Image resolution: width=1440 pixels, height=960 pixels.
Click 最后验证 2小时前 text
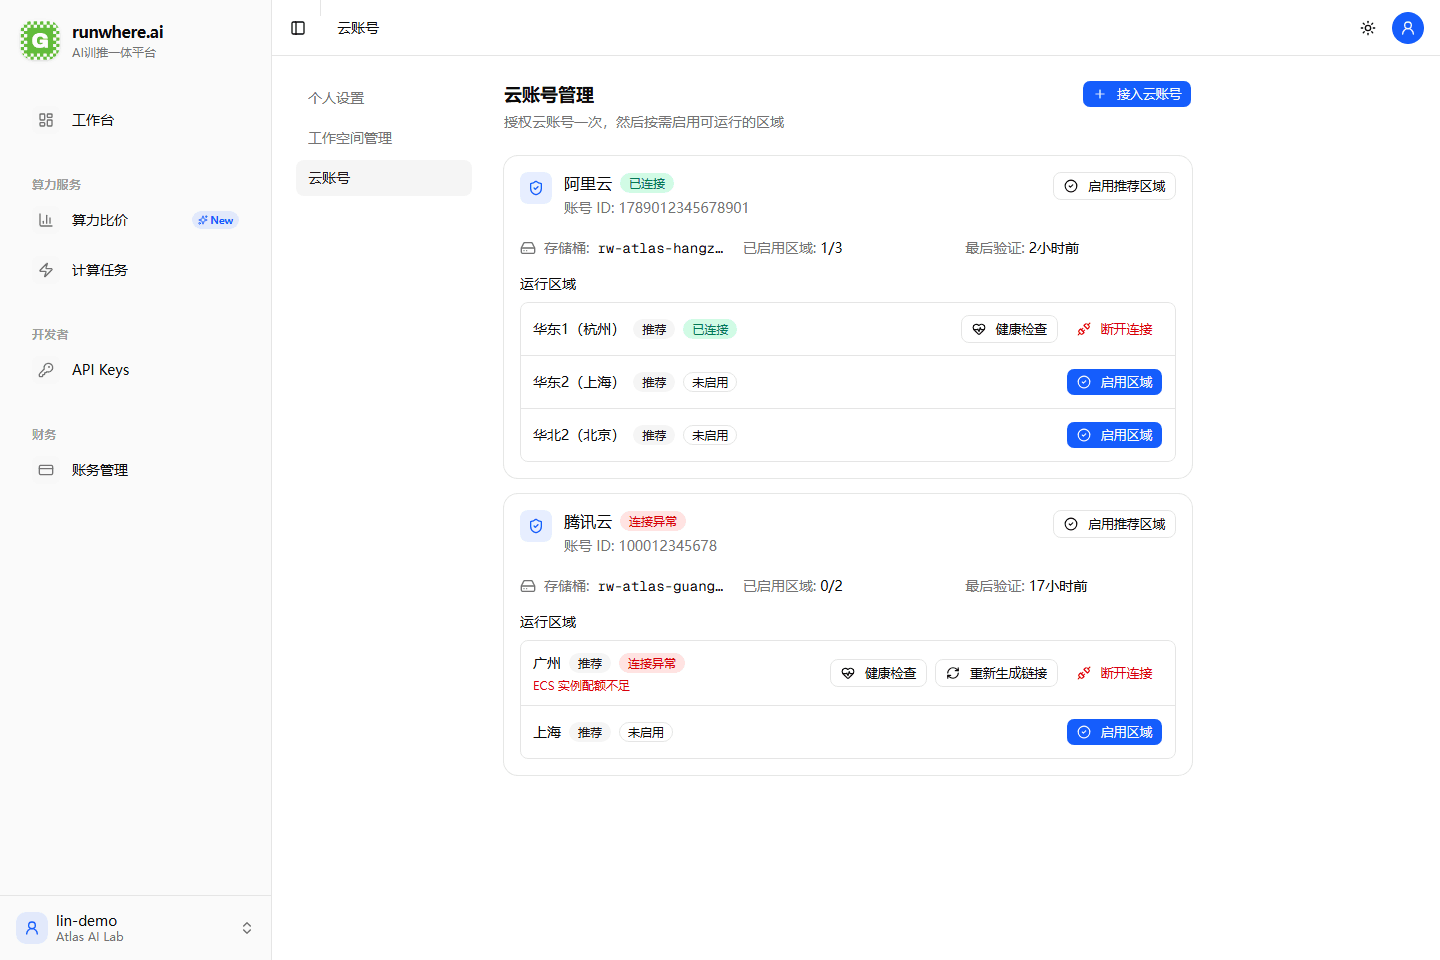1022,248
